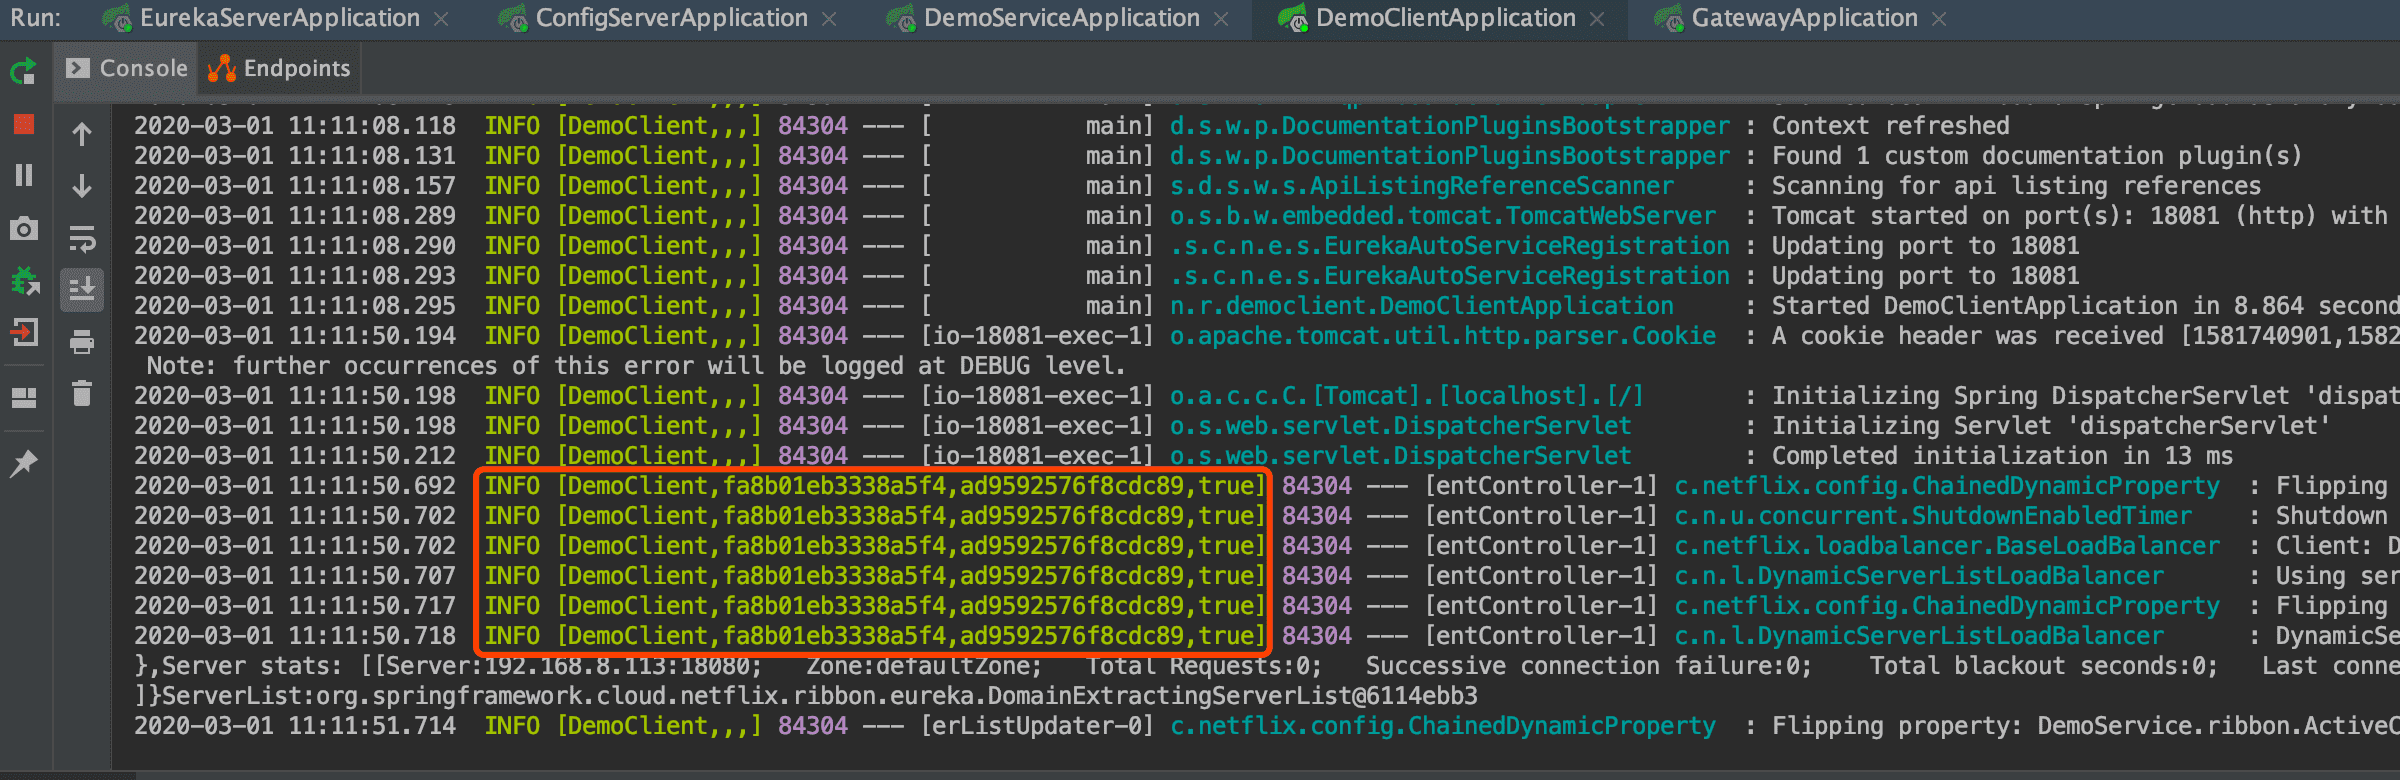
Task: Close the EurekaServerApplication tab
Action: pyautogui.click(x=441, y=19)
